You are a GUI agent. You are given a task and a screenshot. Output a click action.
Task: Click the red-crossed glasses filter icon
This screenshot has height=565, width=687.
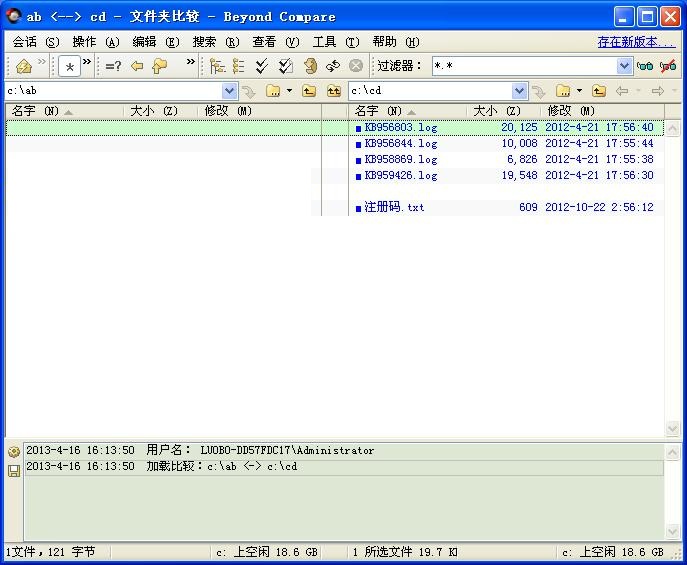click(x=668, y=66)
